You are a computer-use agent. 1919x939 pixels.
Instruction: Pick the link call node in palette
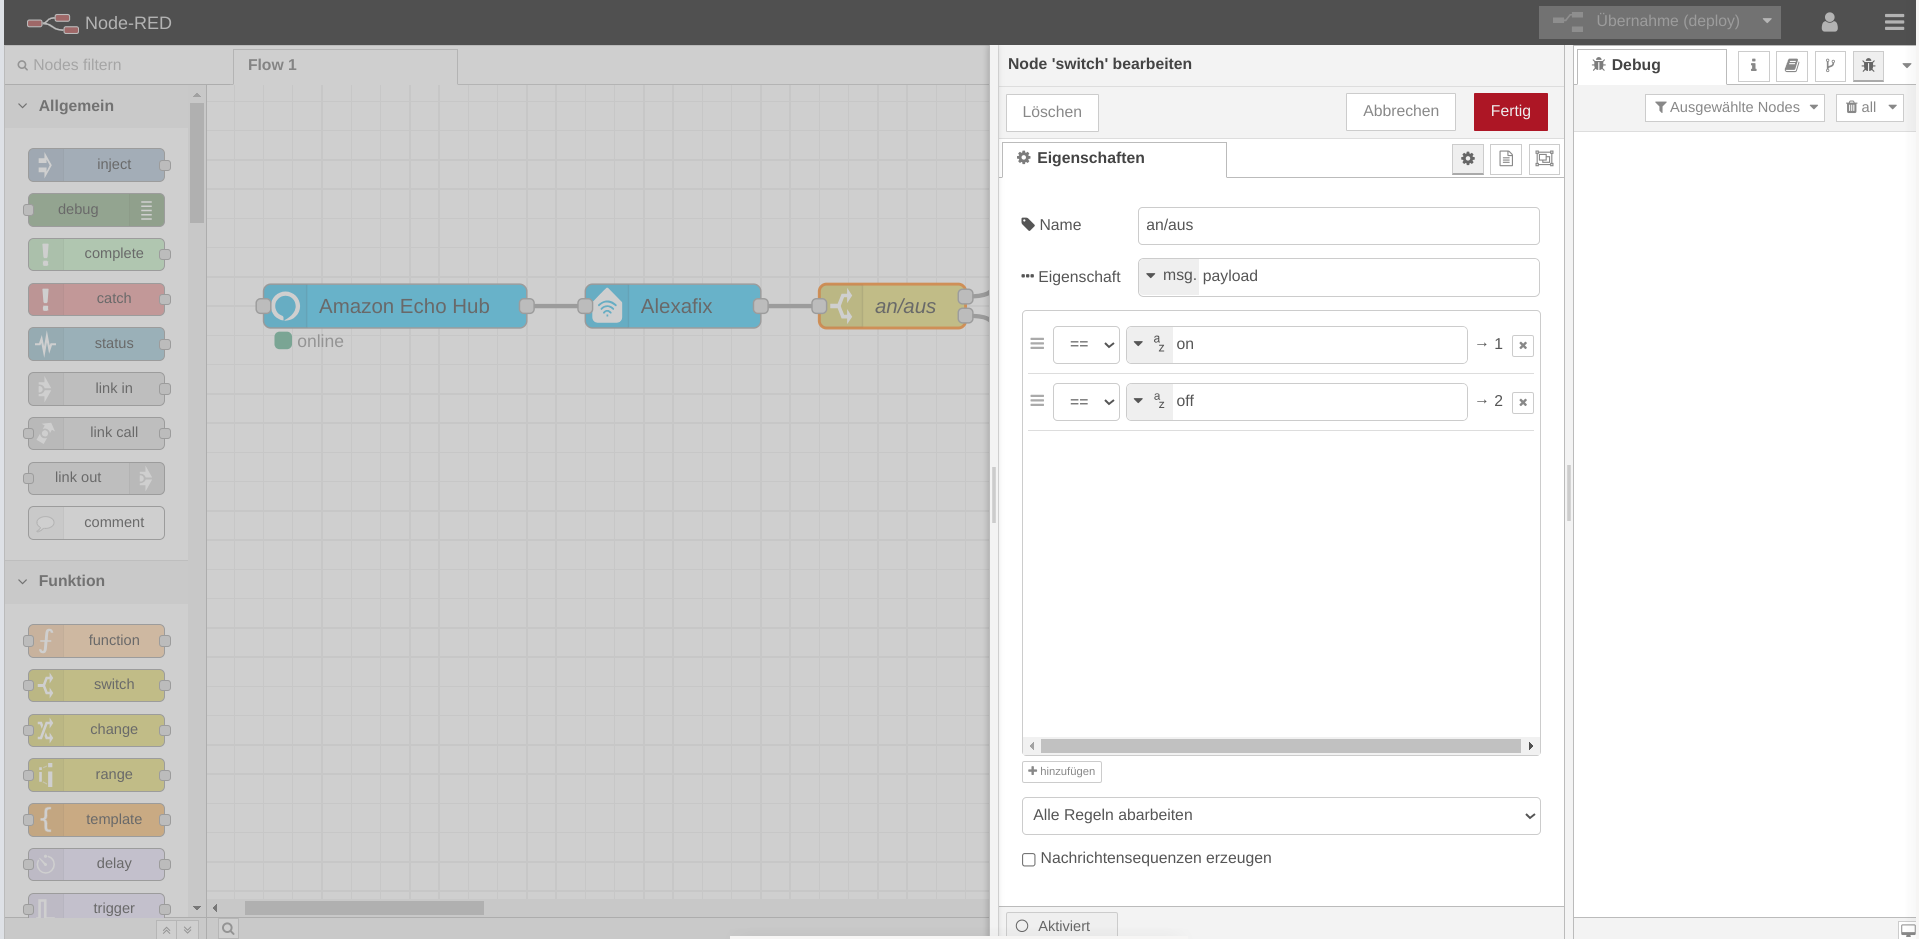pos(96,433)
